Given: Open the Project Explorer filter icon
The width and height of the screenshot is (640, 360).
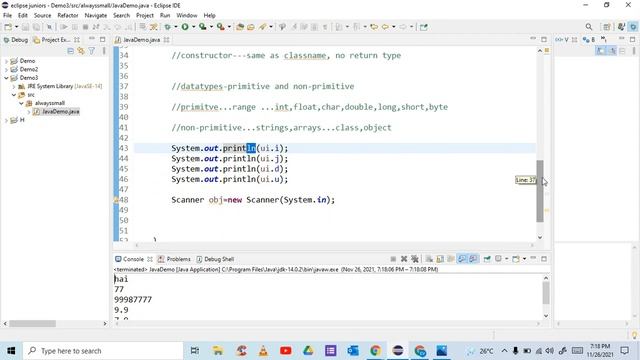Looking at the screenshot, I should pos(92,51).
